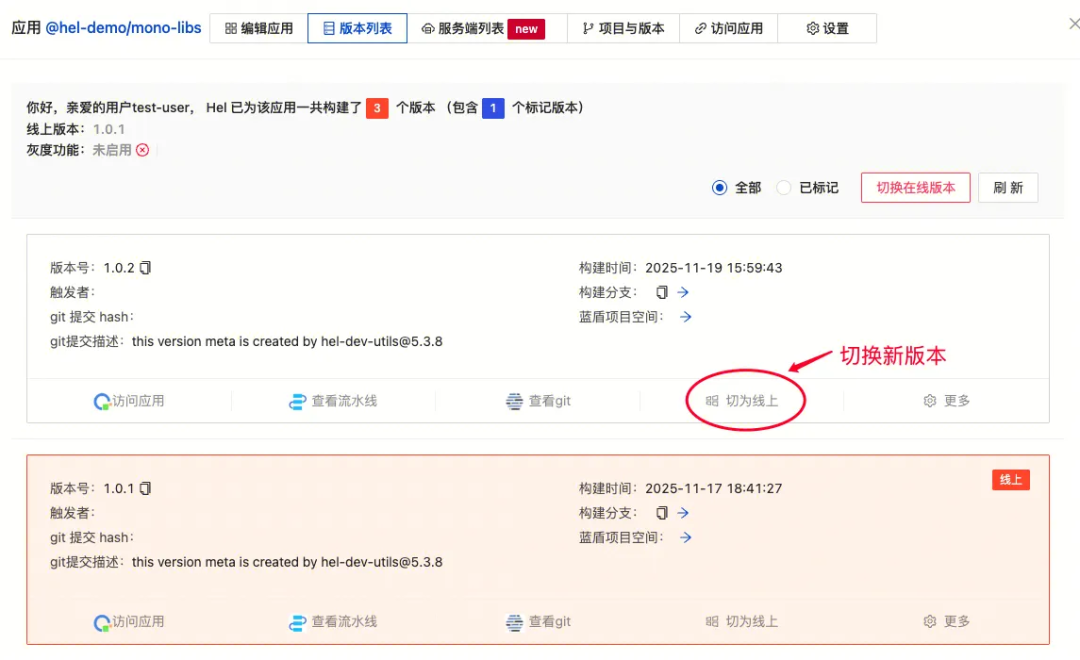Click the 切换在线版本 button
This screenshot has width=1080, height=660.
point(915,187)
